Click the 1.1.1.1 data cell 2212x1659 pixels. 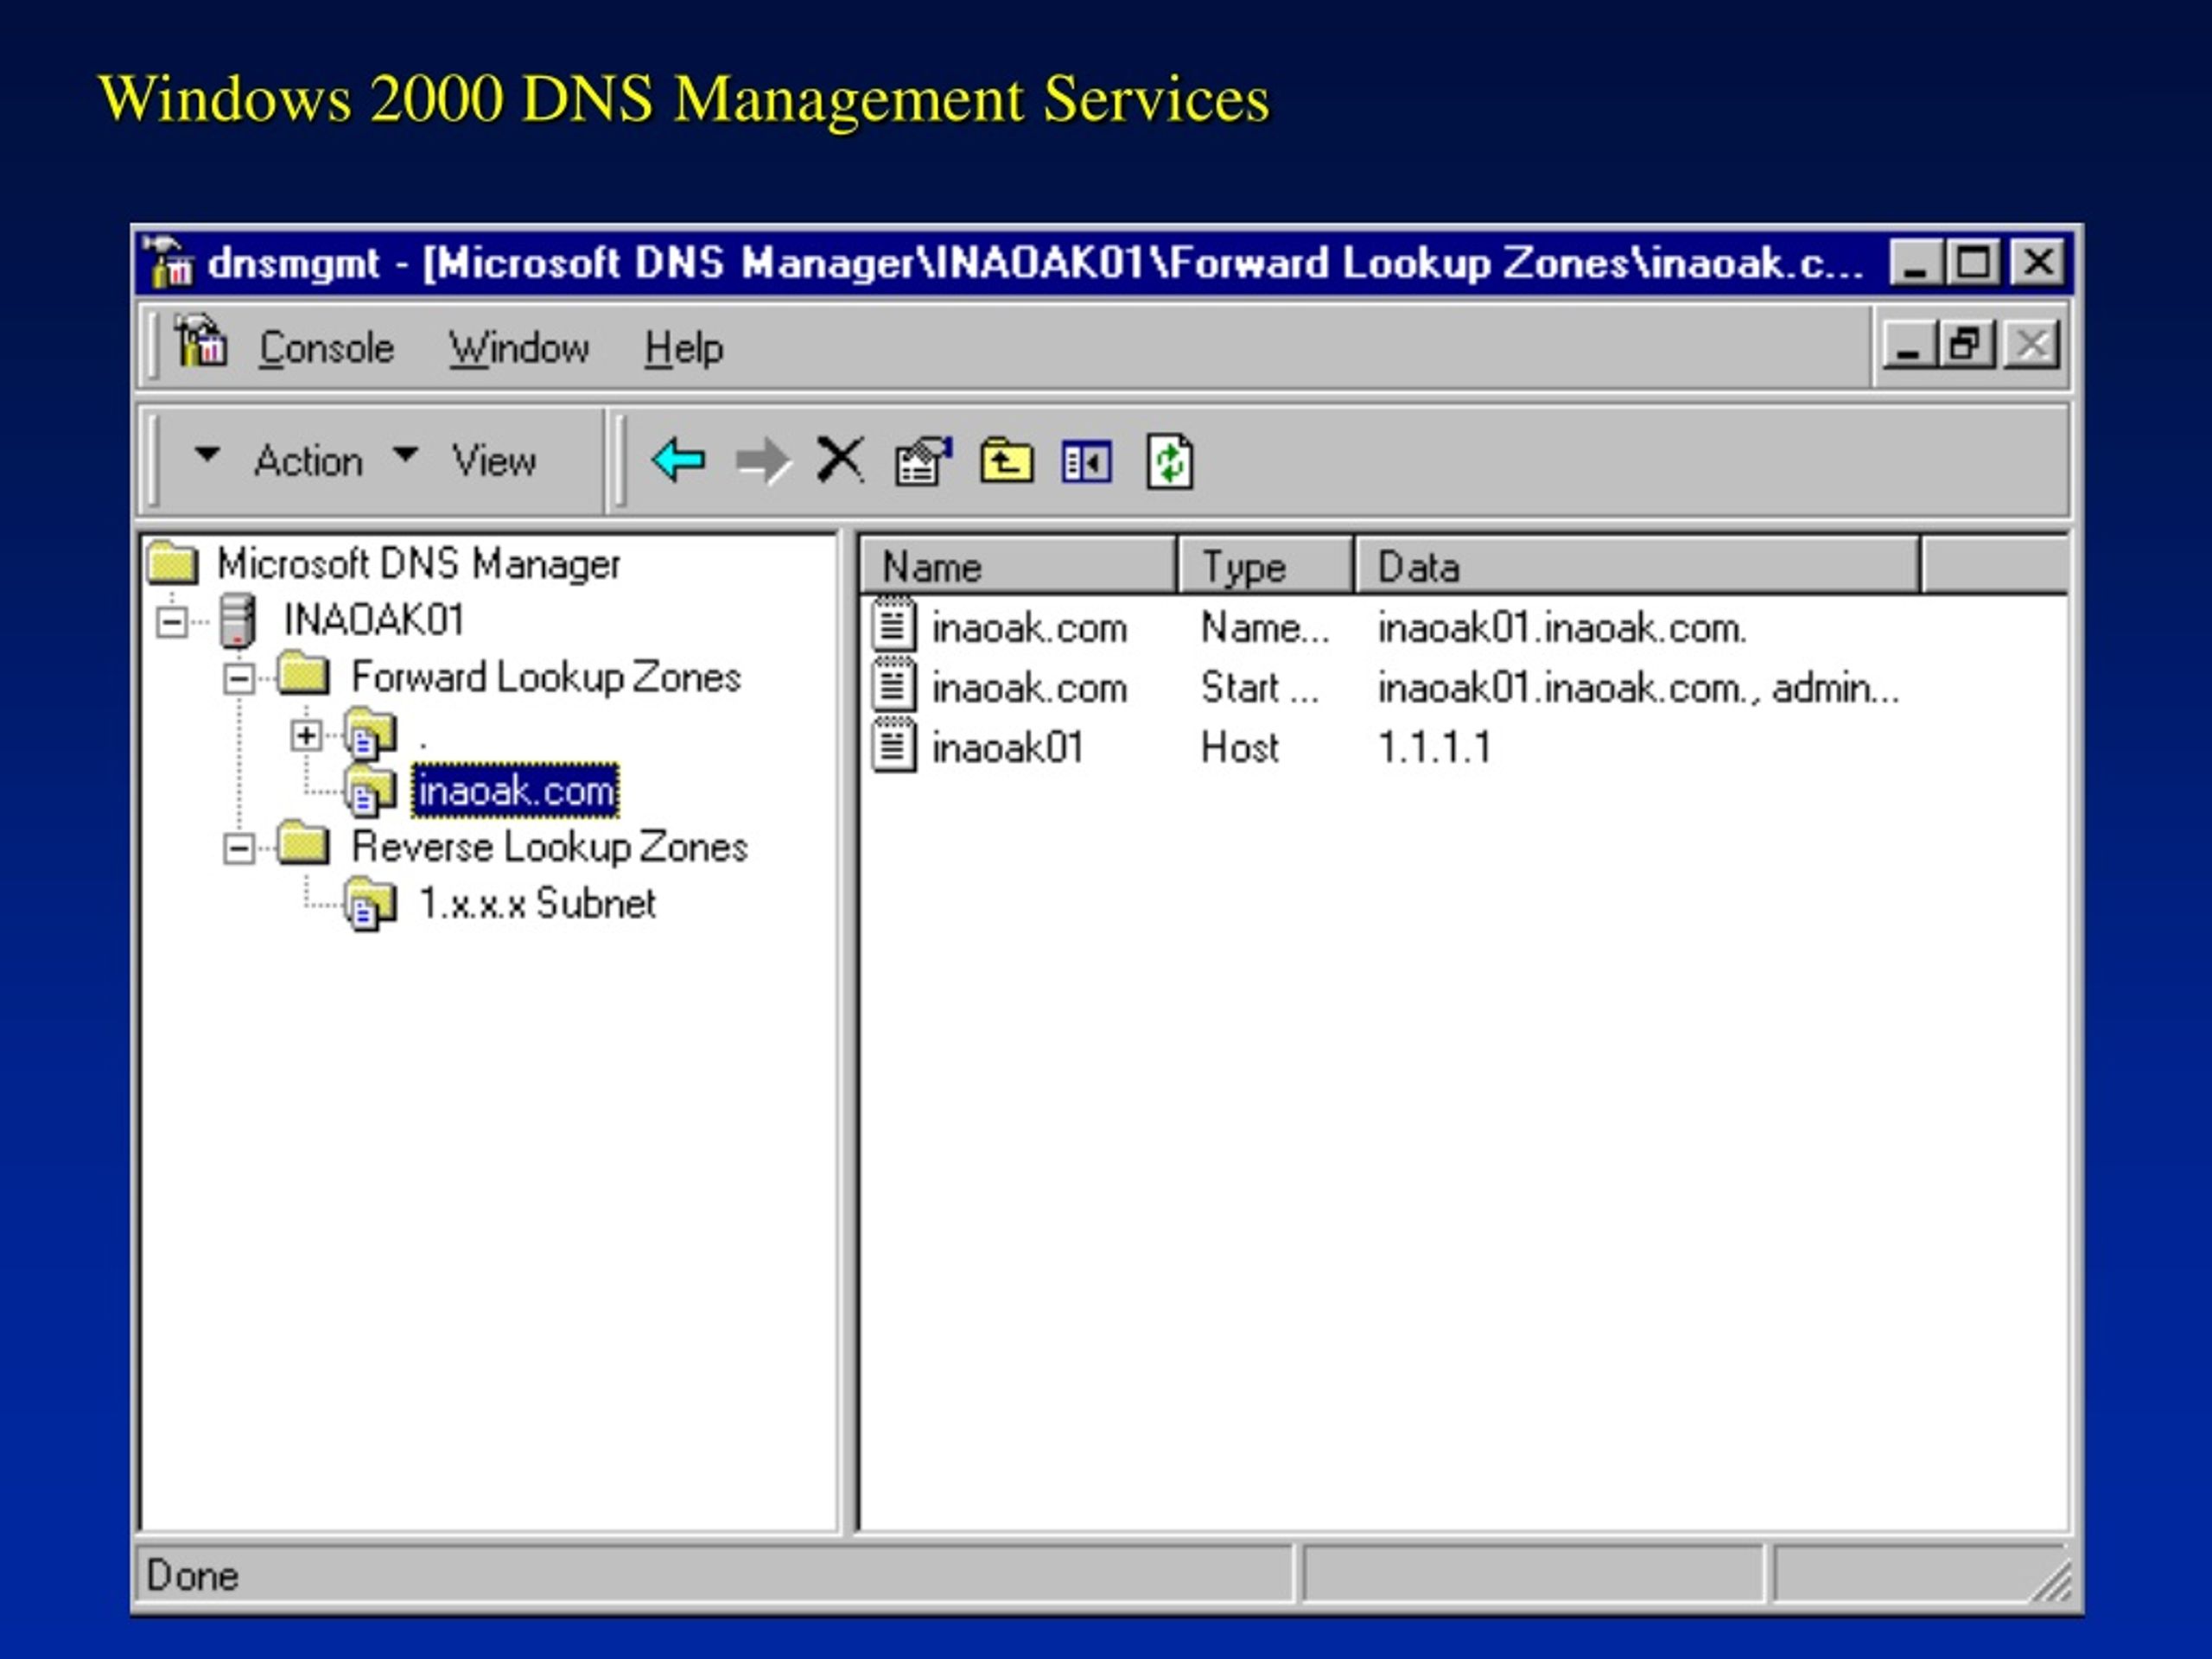tap(1434, 748)
